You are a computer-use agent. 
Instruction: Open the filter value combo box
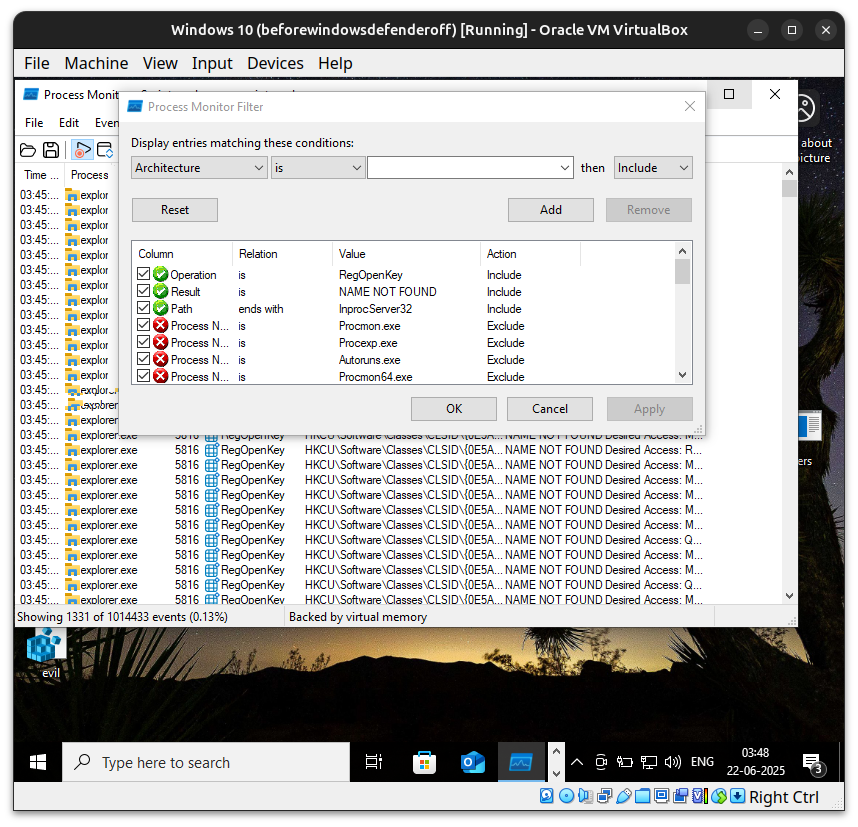click(x=469, y=167)
